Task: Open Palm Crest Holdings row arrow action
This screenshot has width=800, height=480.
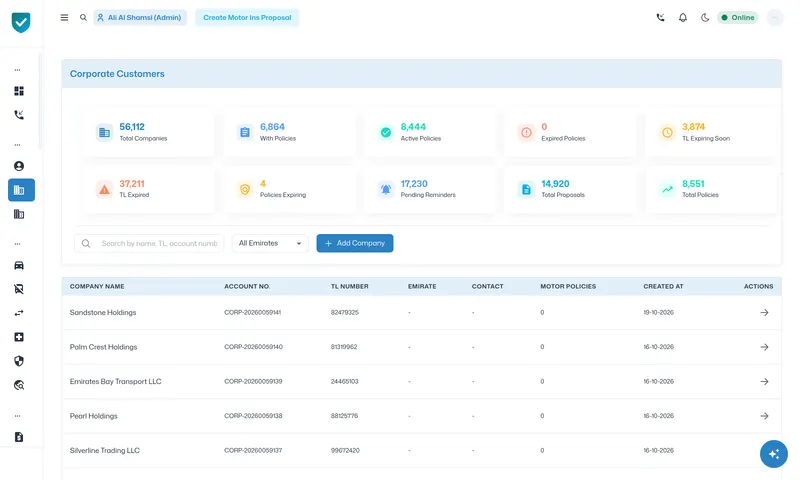Action: [764, 347]
